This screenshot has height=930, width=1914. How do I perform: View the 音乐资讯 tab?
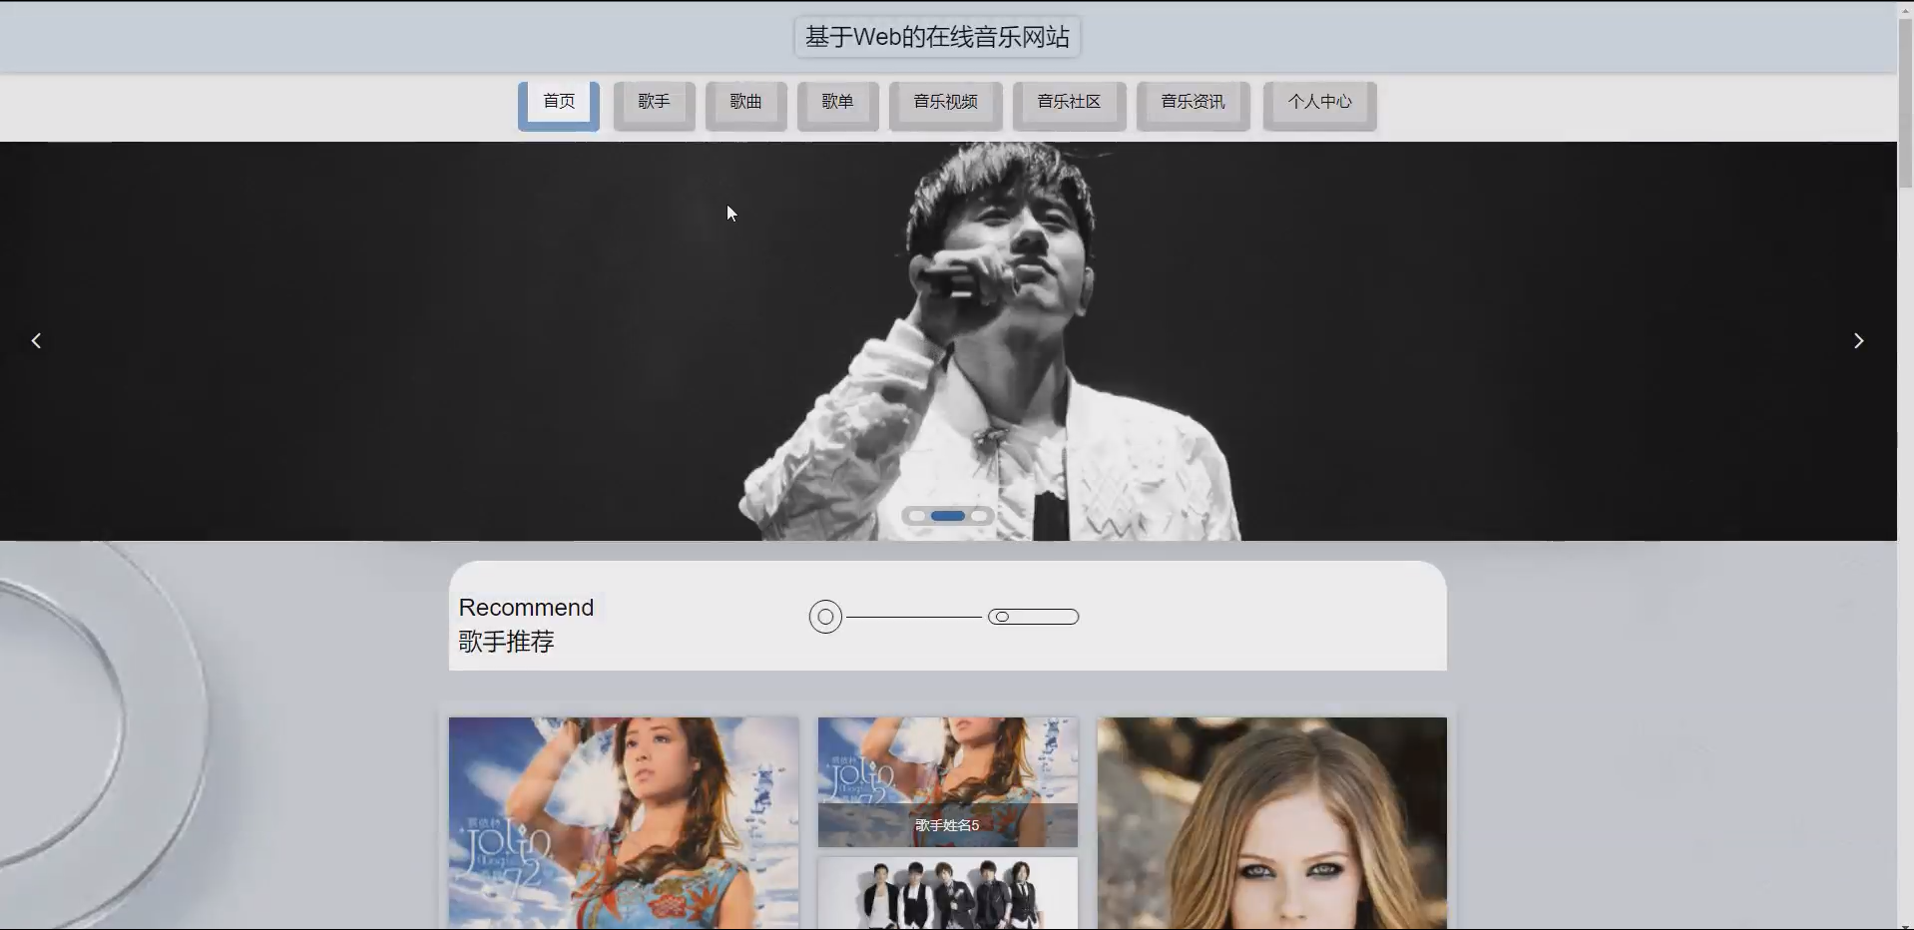click(1193, 104)
